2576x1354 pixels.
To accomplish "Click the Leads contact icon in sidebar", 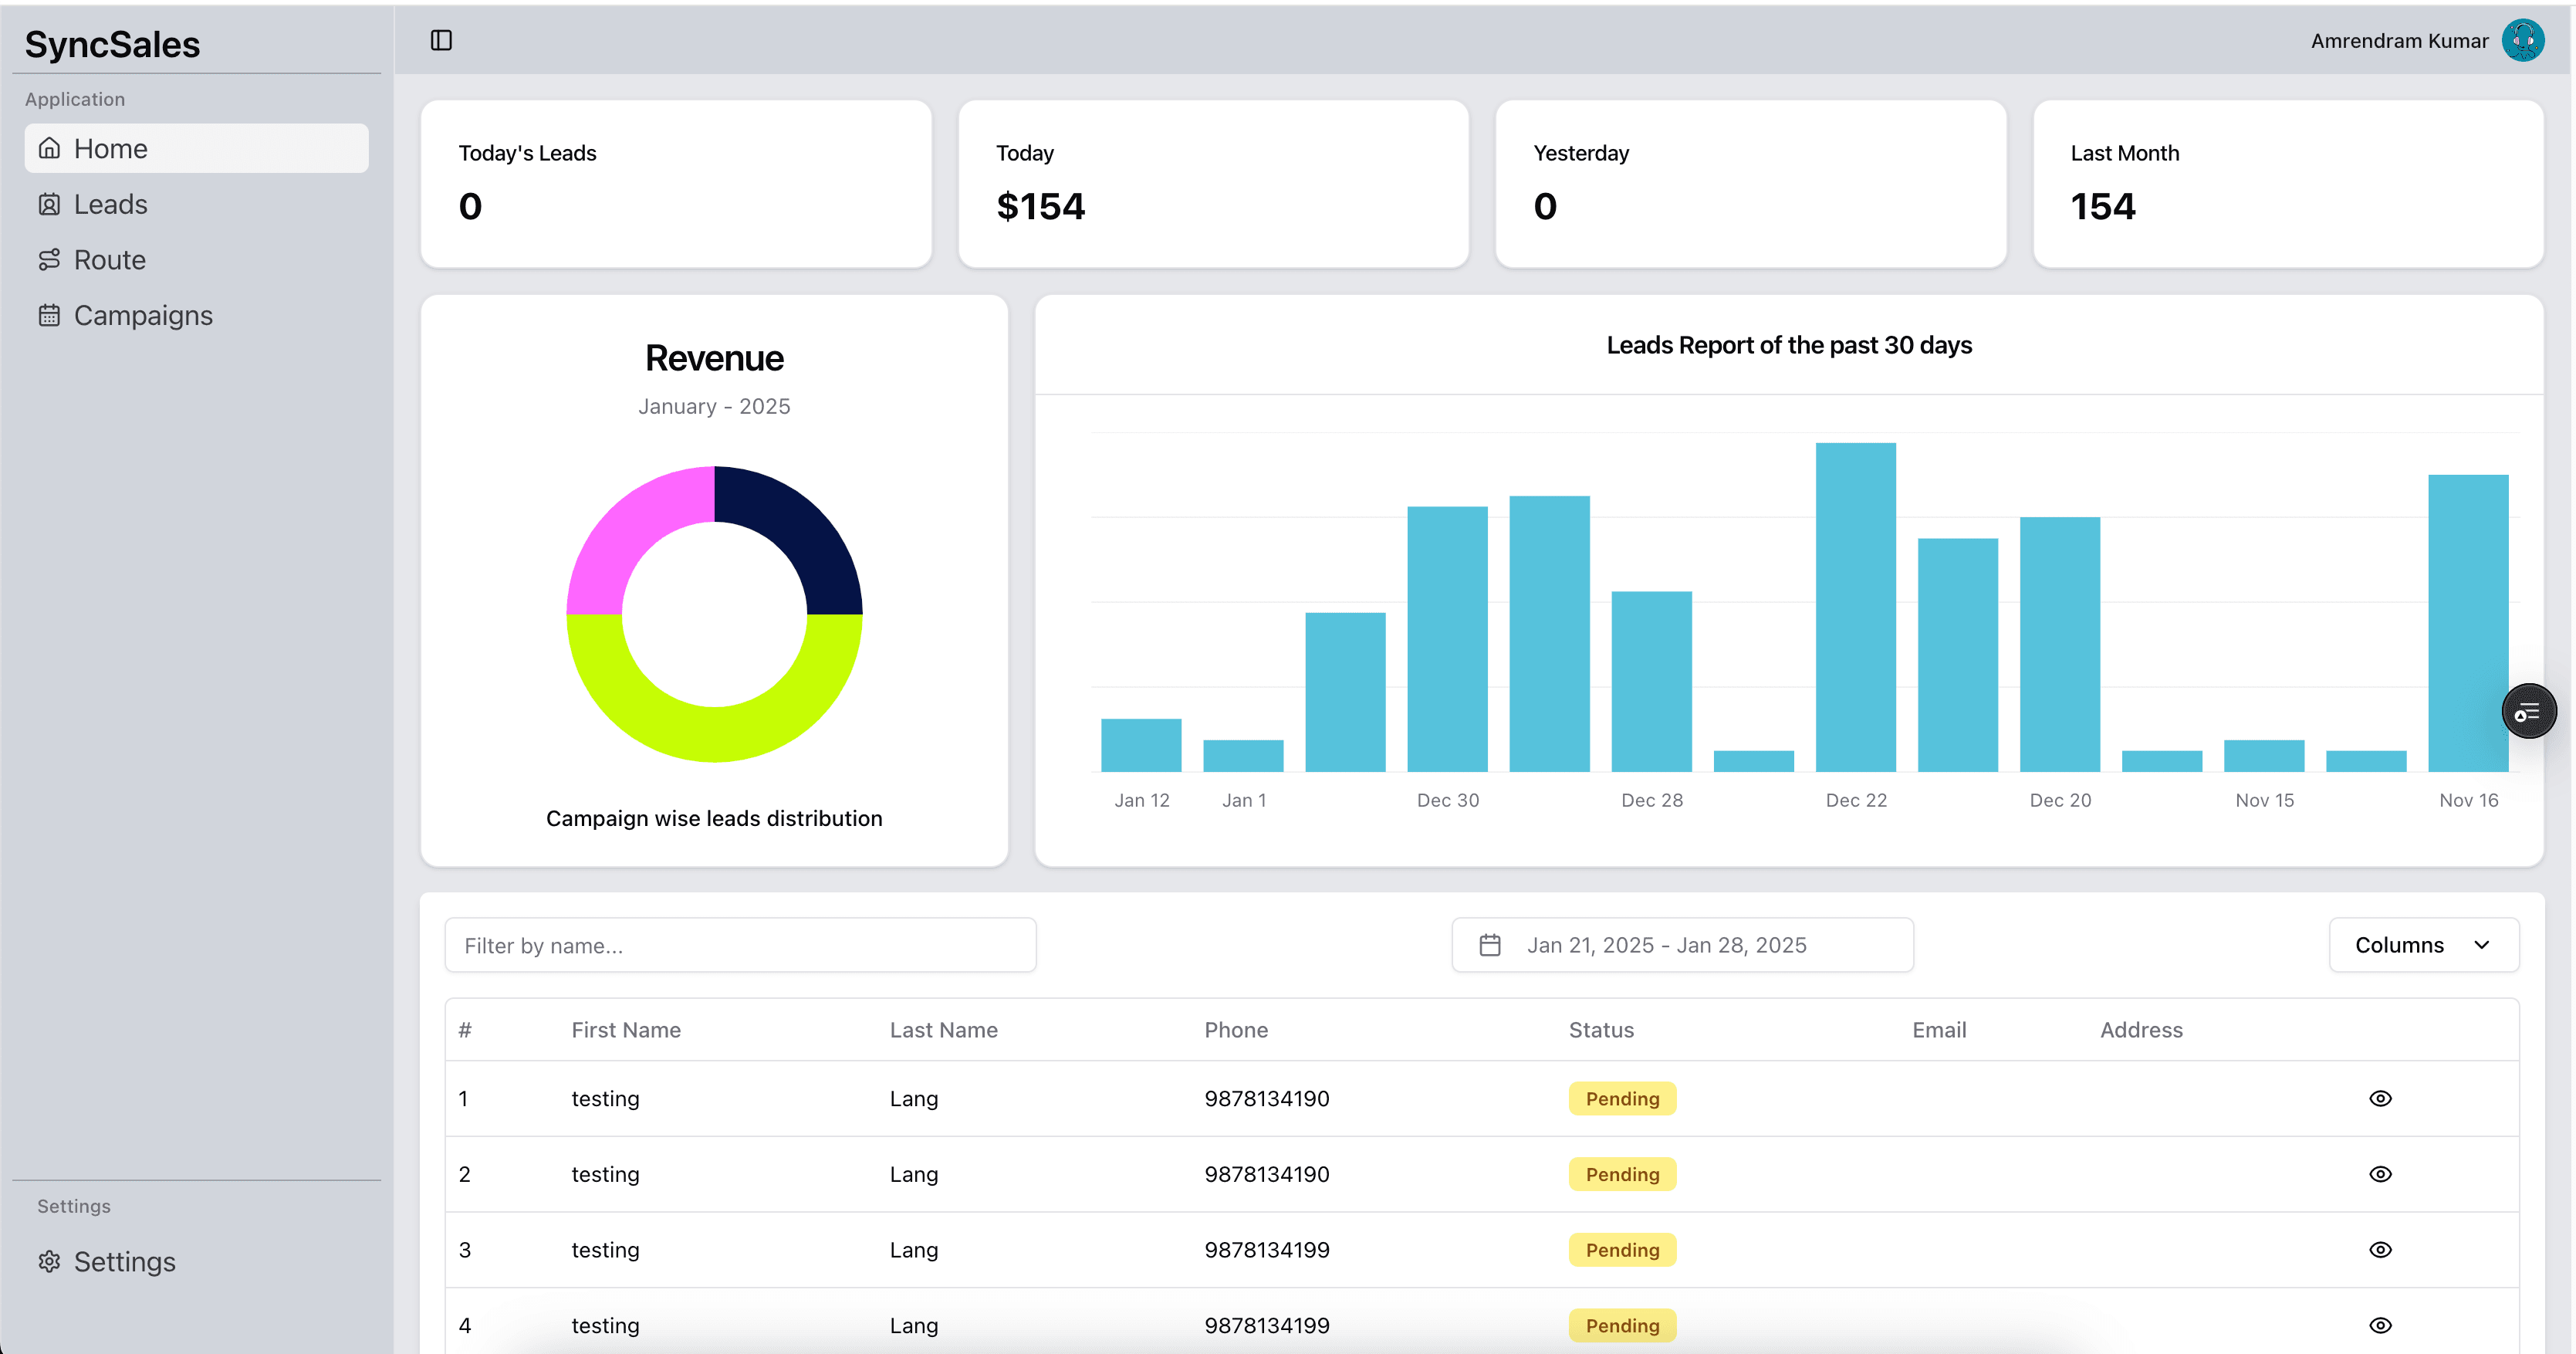I will click(x=49, y=204).
